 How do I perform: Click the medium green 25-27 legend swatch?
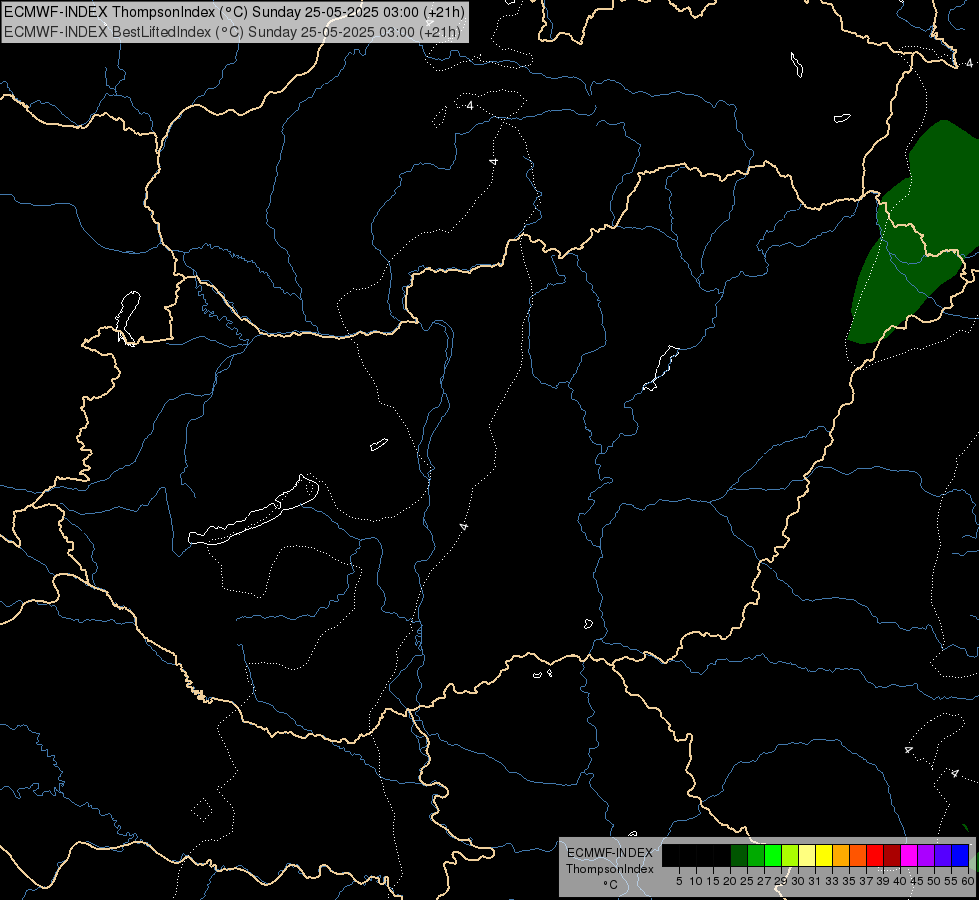point(756,855)
